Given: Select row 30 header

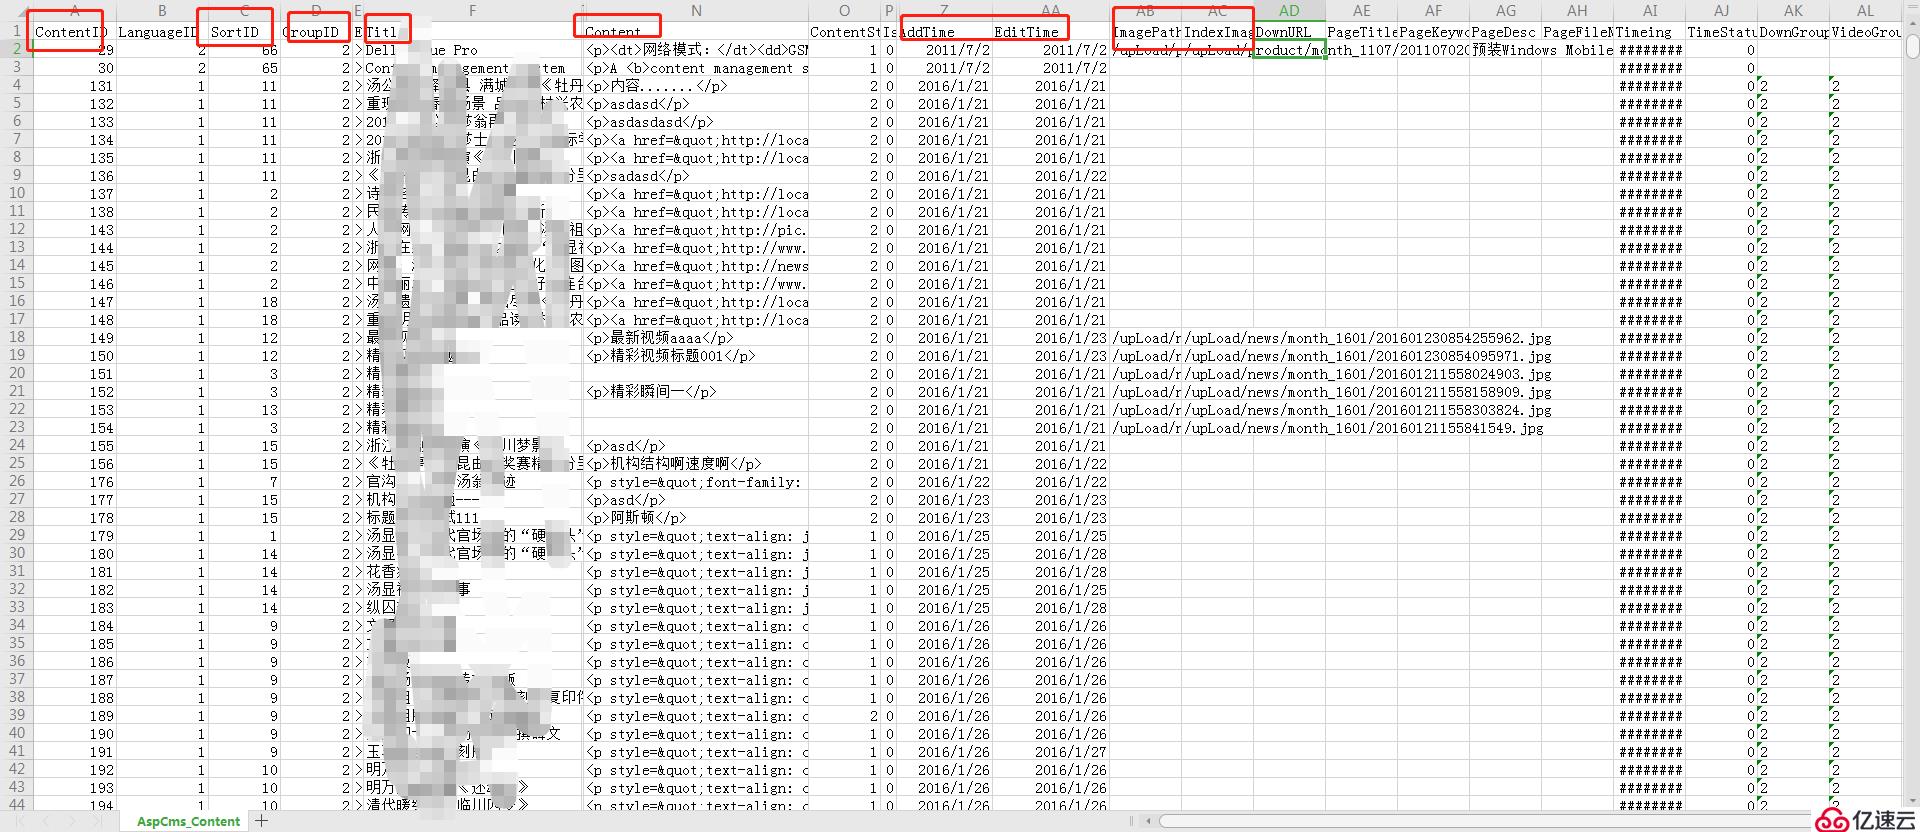Looking at the screenshot, I should (16, 553).
